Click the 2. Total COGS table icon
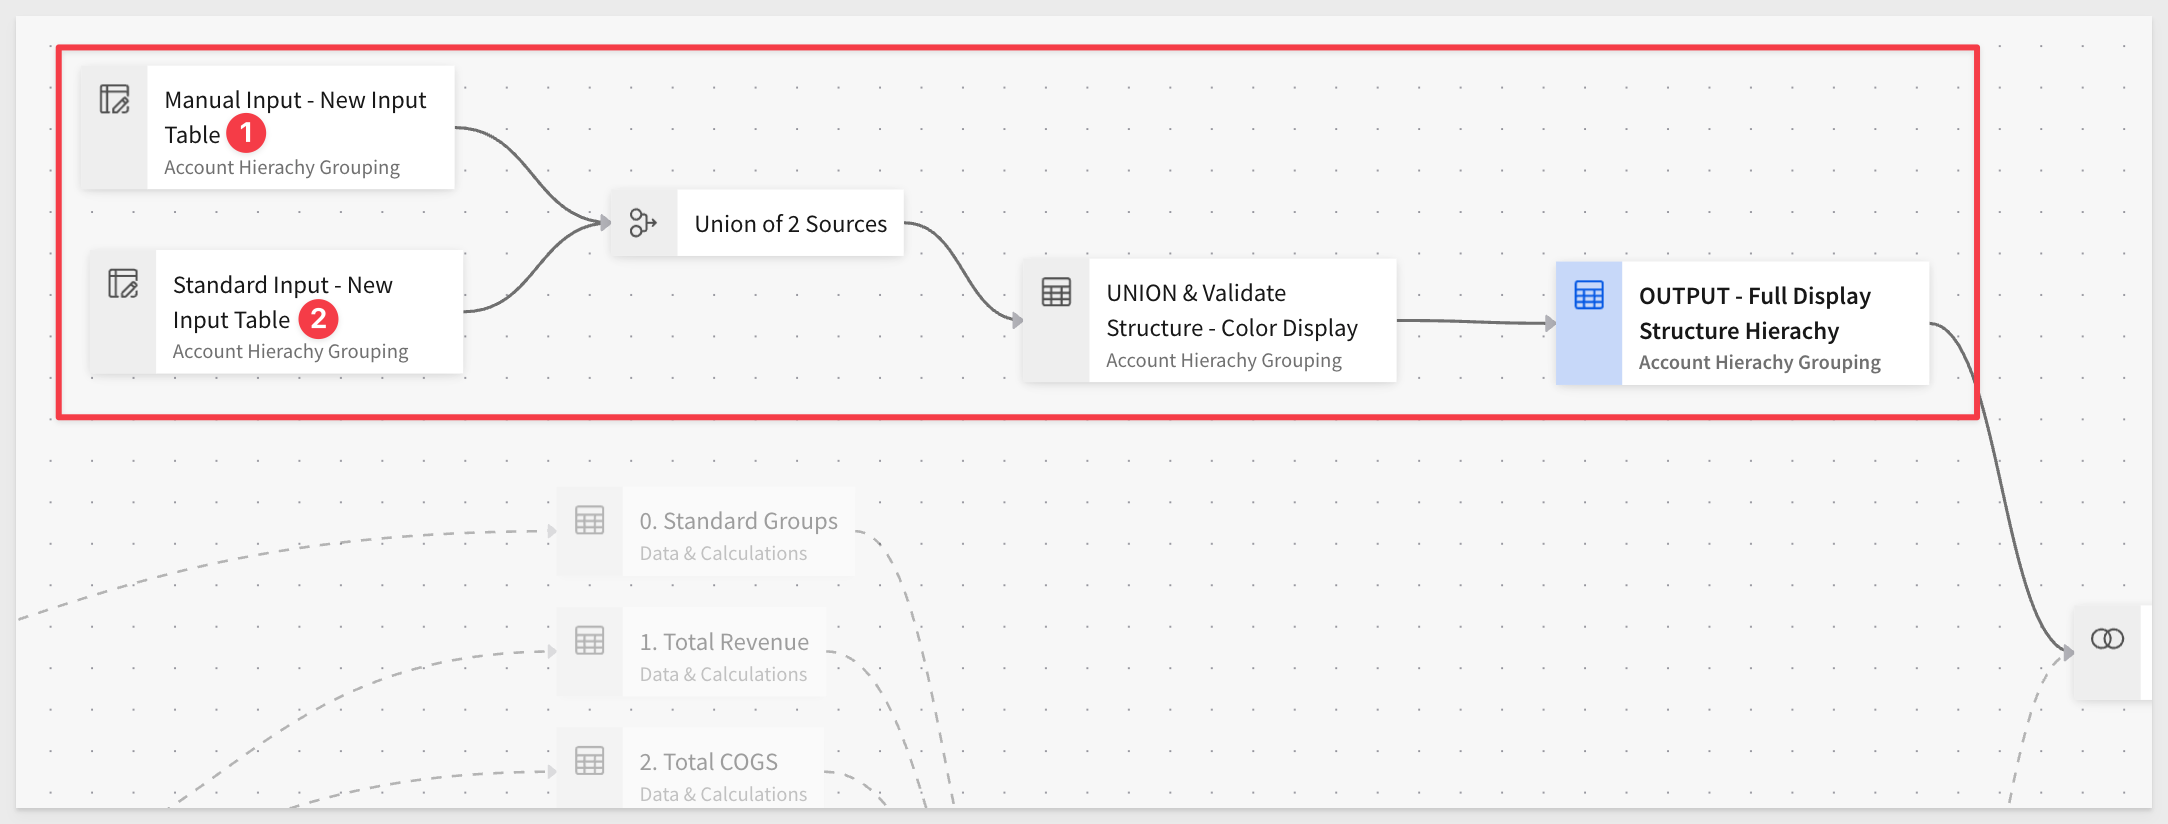 click(x=590, y=761)
